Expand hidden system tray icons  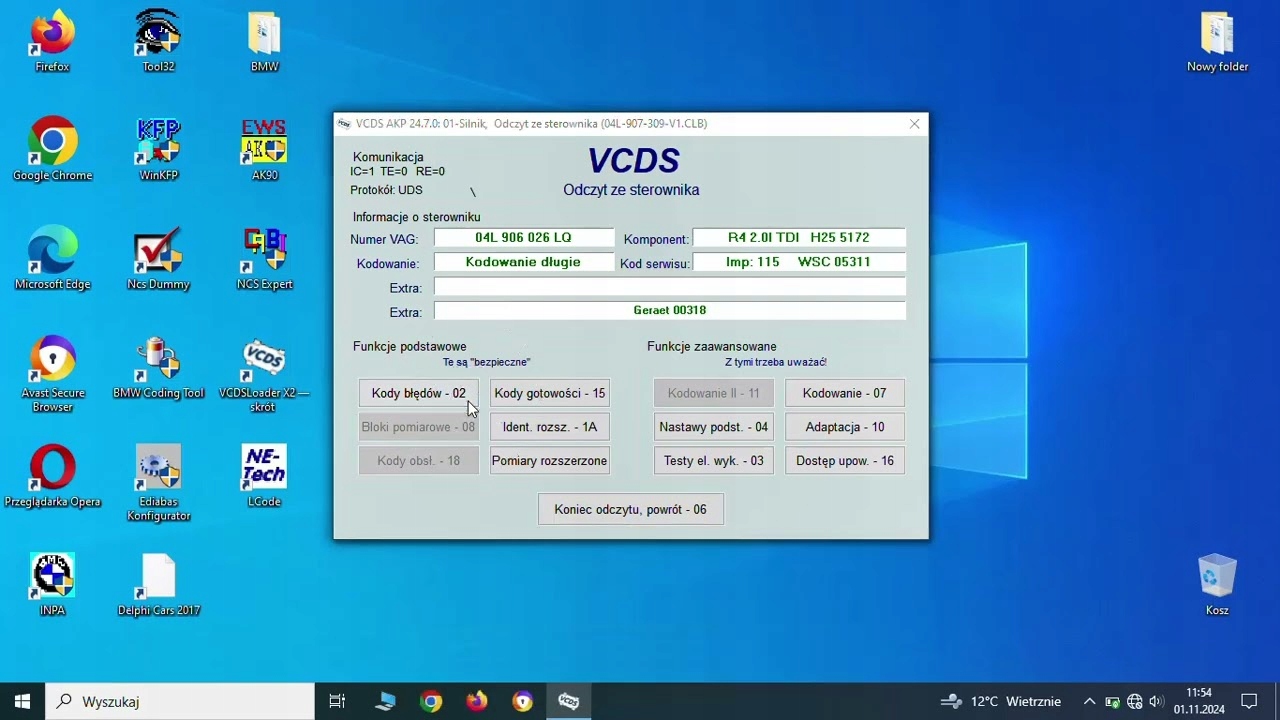[x=1089, y=701]
